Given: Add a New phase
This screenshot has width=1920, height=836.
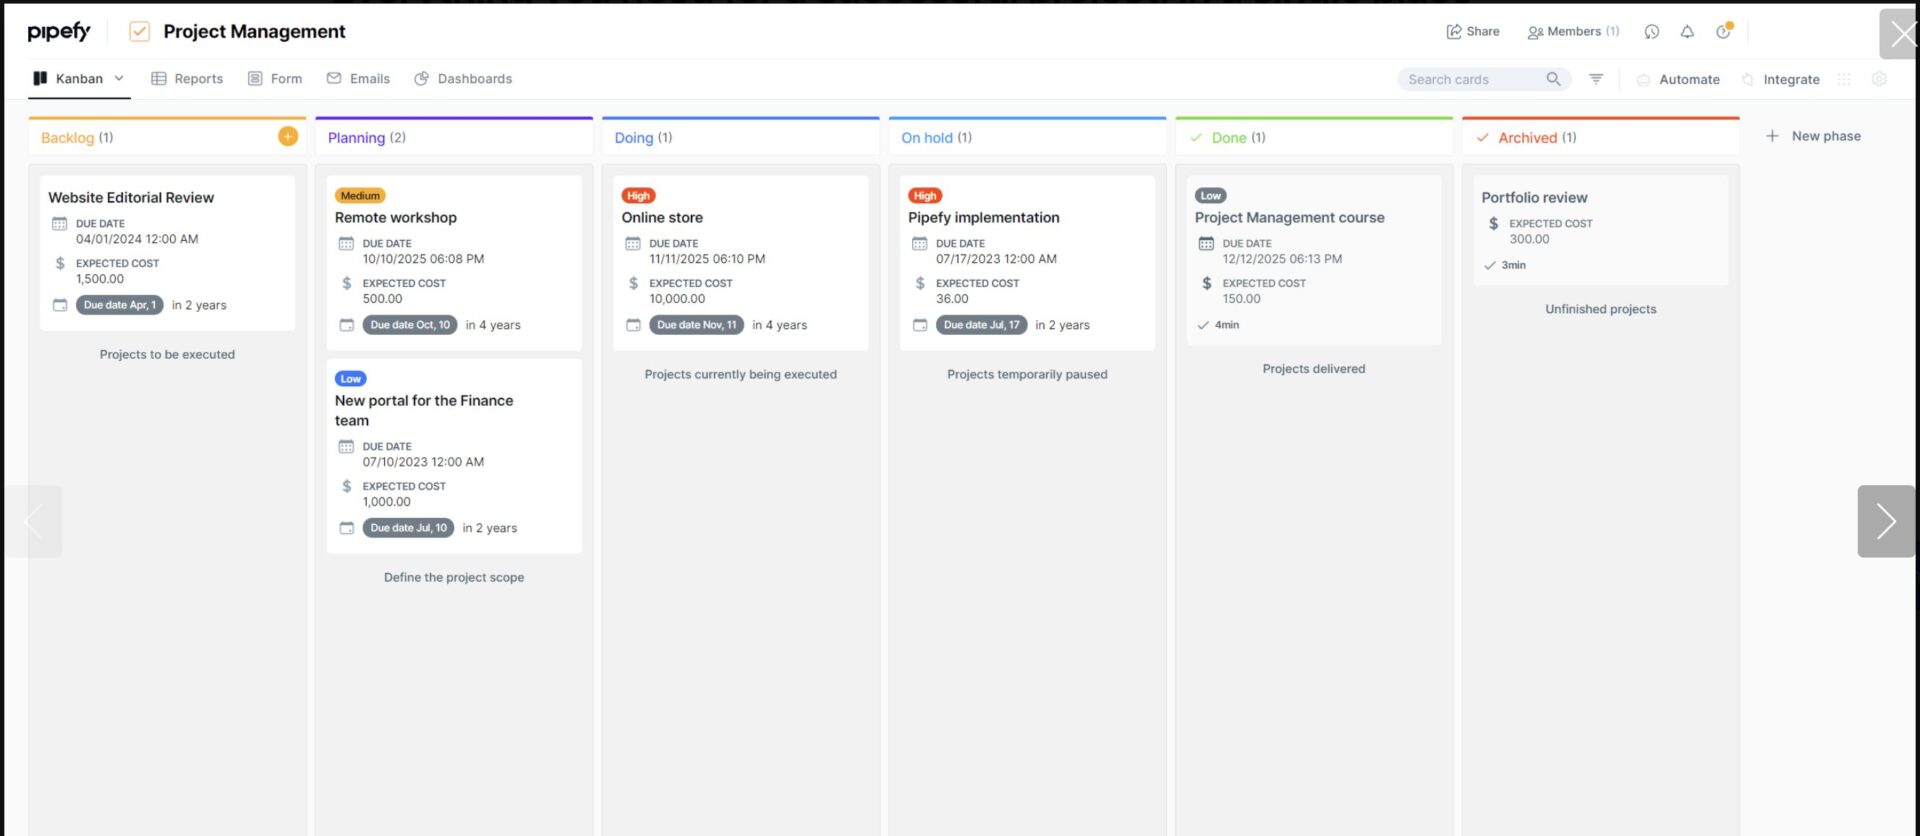Looking at the screenshot, I should click(1813, 137).
